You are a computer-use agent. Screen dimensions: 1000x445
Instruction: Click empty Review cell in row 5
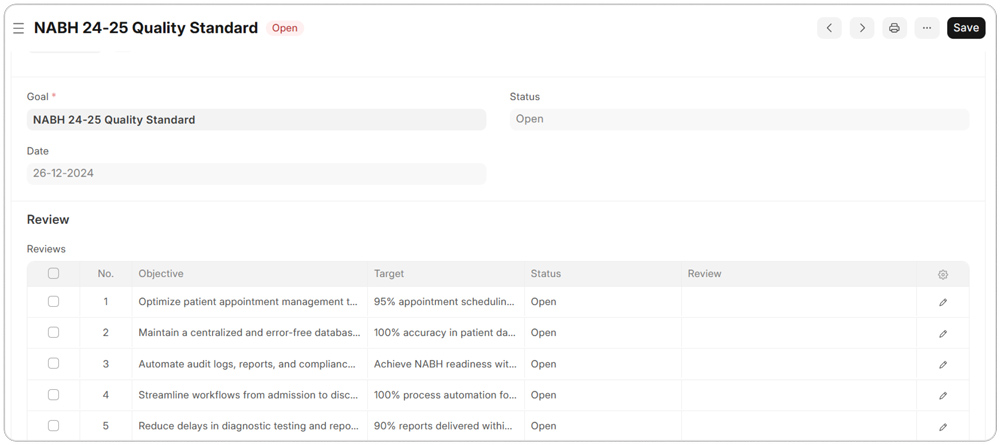coord(799,426)
